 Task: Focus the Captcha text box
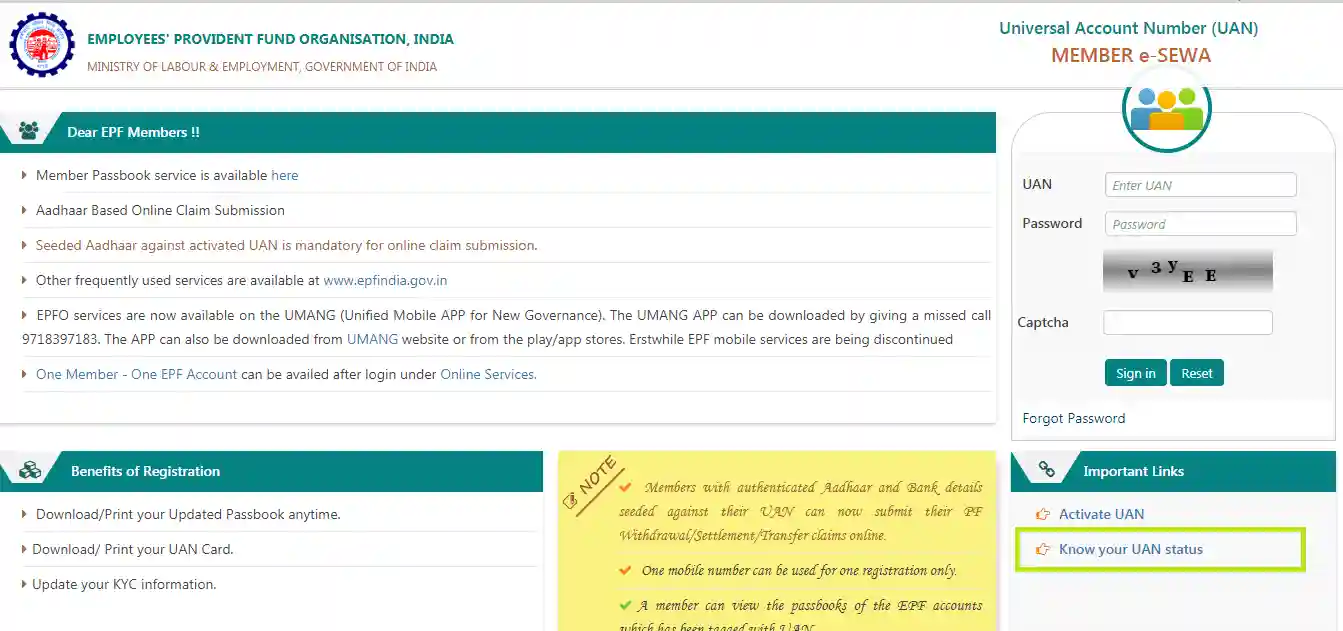click(1187, 322)
